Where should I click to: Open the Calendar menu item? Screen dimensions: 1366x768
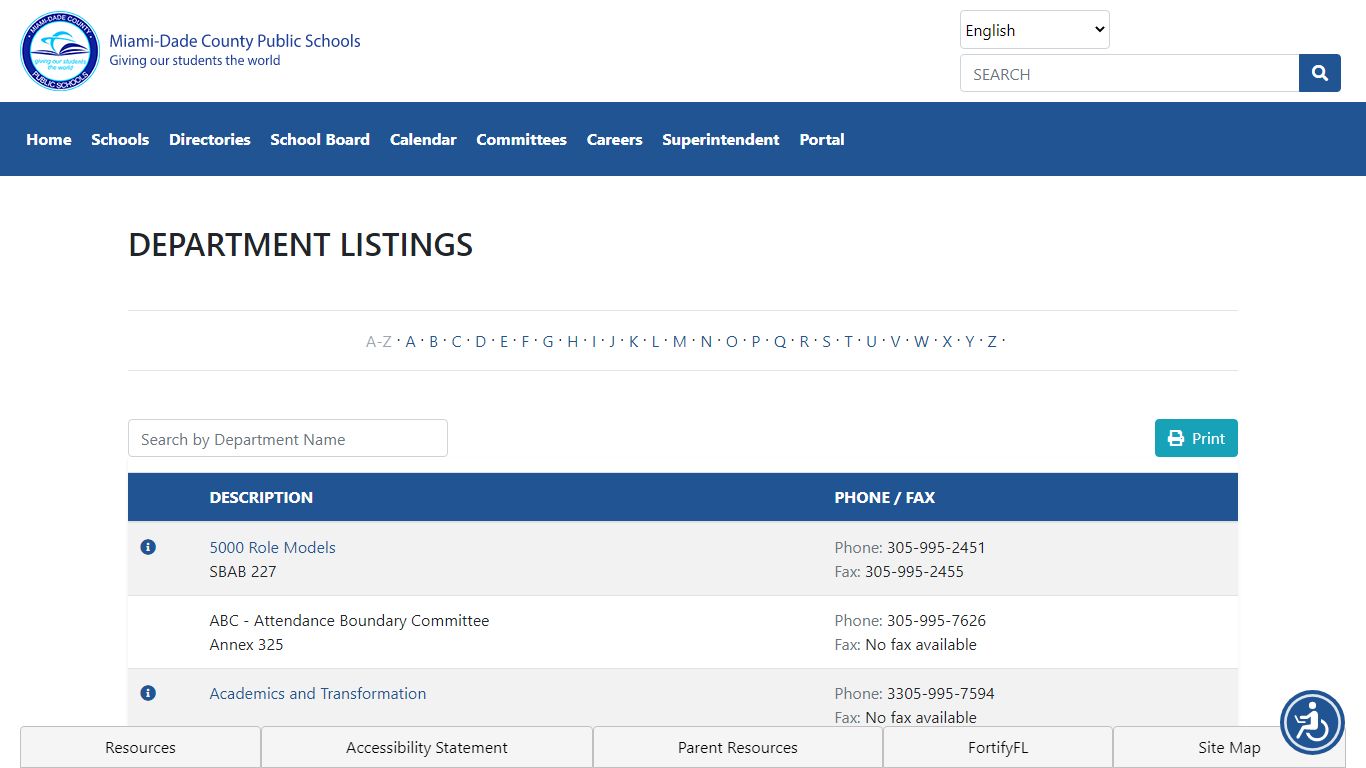point(423,139)
